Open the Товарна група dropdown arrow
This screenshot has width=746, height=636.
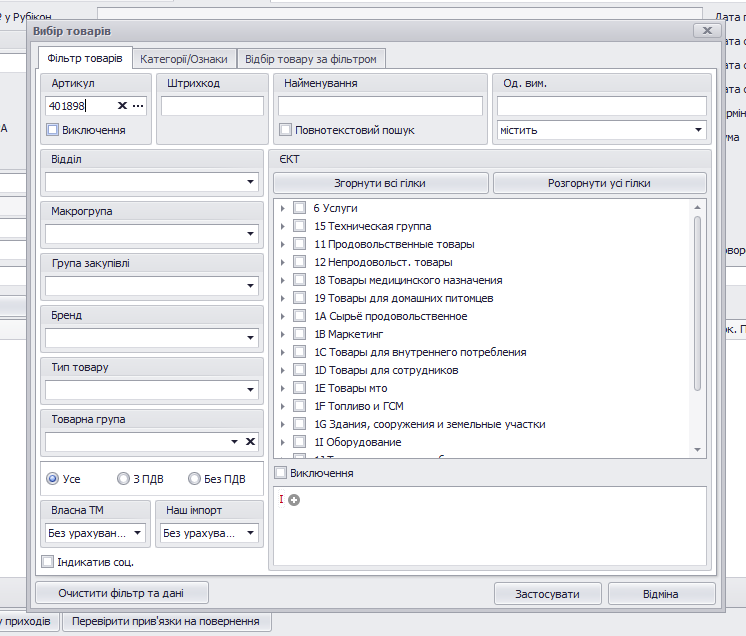(x=234, y=441)
